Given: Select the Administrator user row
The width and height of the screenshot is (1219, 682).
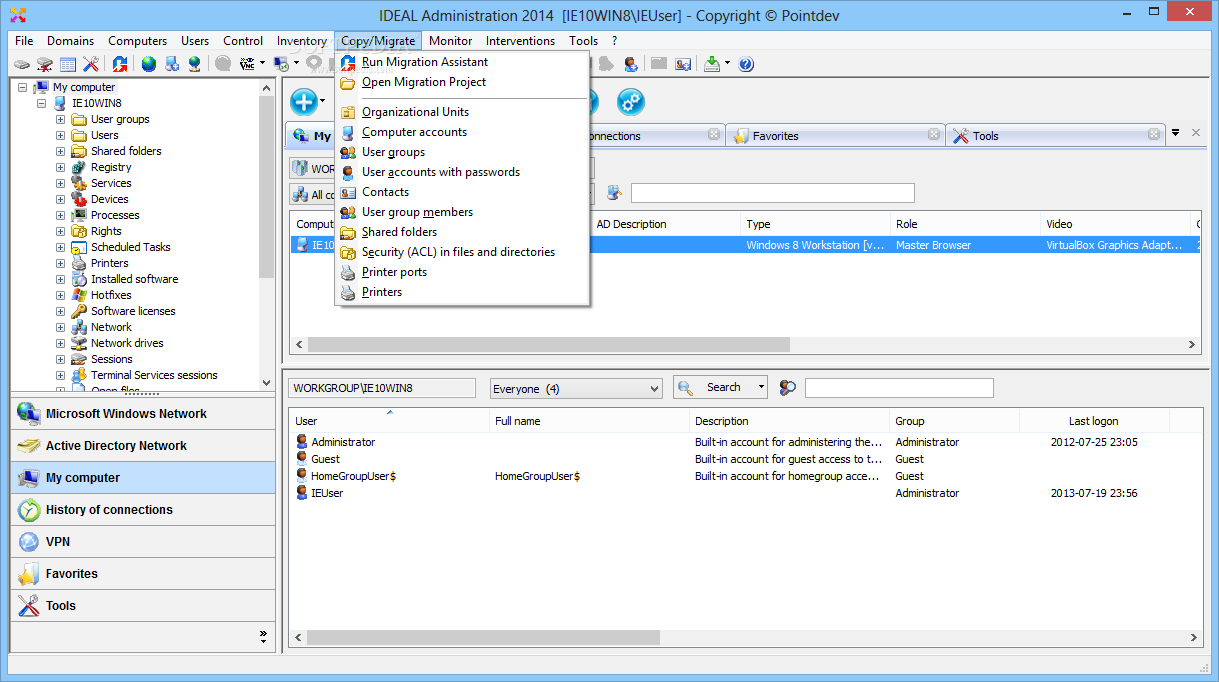Looking at the screenshot, I should pos(744,442).
